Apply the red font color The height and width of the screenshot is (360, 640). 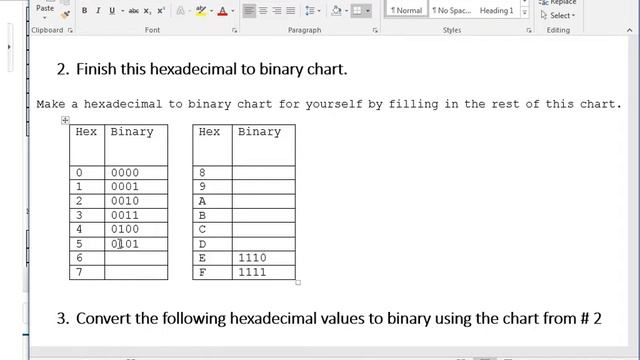click(222, 11)
